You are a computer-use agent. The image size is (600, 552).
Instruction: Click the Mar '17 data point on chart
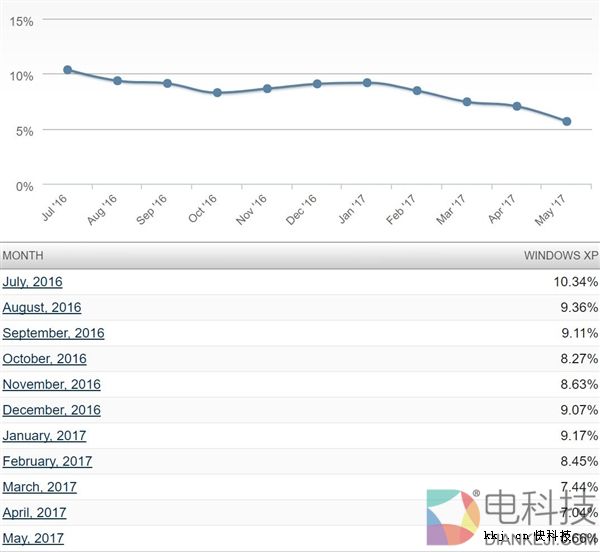tap(467, 102)
